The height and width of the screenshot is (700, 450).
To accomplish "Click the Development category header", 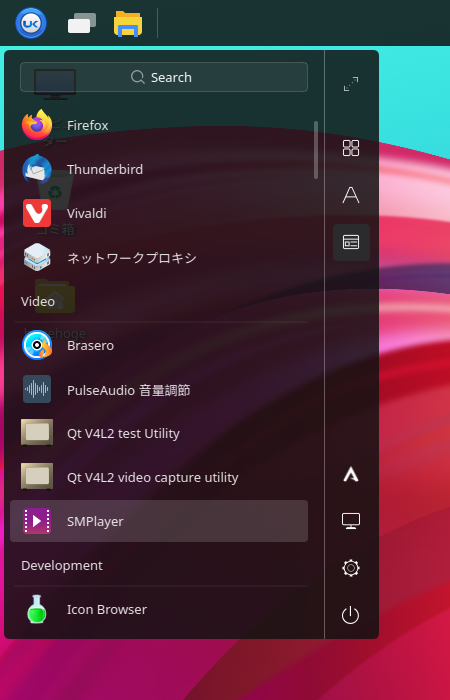I will pos(62,566).
